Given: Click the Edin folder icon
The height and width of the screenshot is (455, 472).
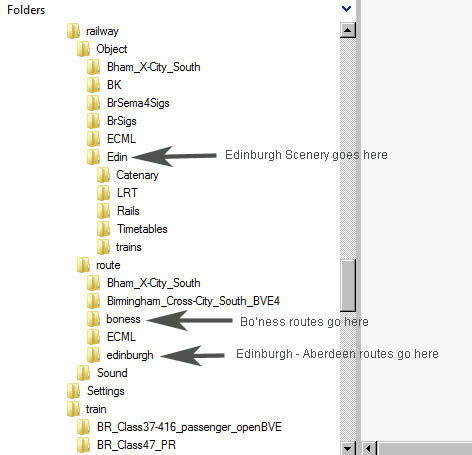Looking at the screenshot, I should pyautogui.click(x=93, y=157).
